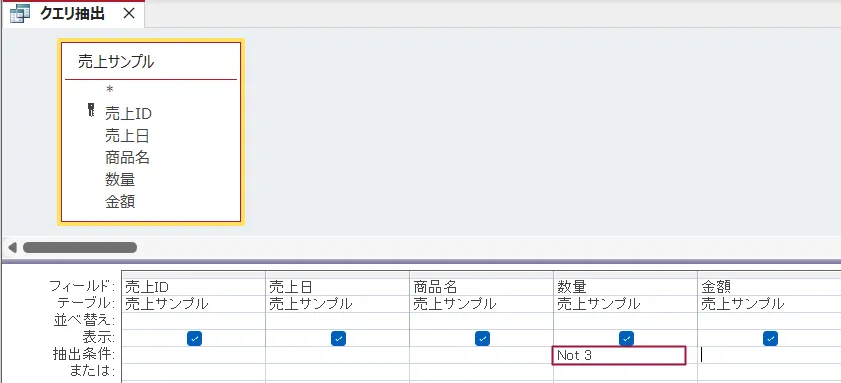
Task: Open the テーブル cell under 商品名 column
Action: pos(481,304)
